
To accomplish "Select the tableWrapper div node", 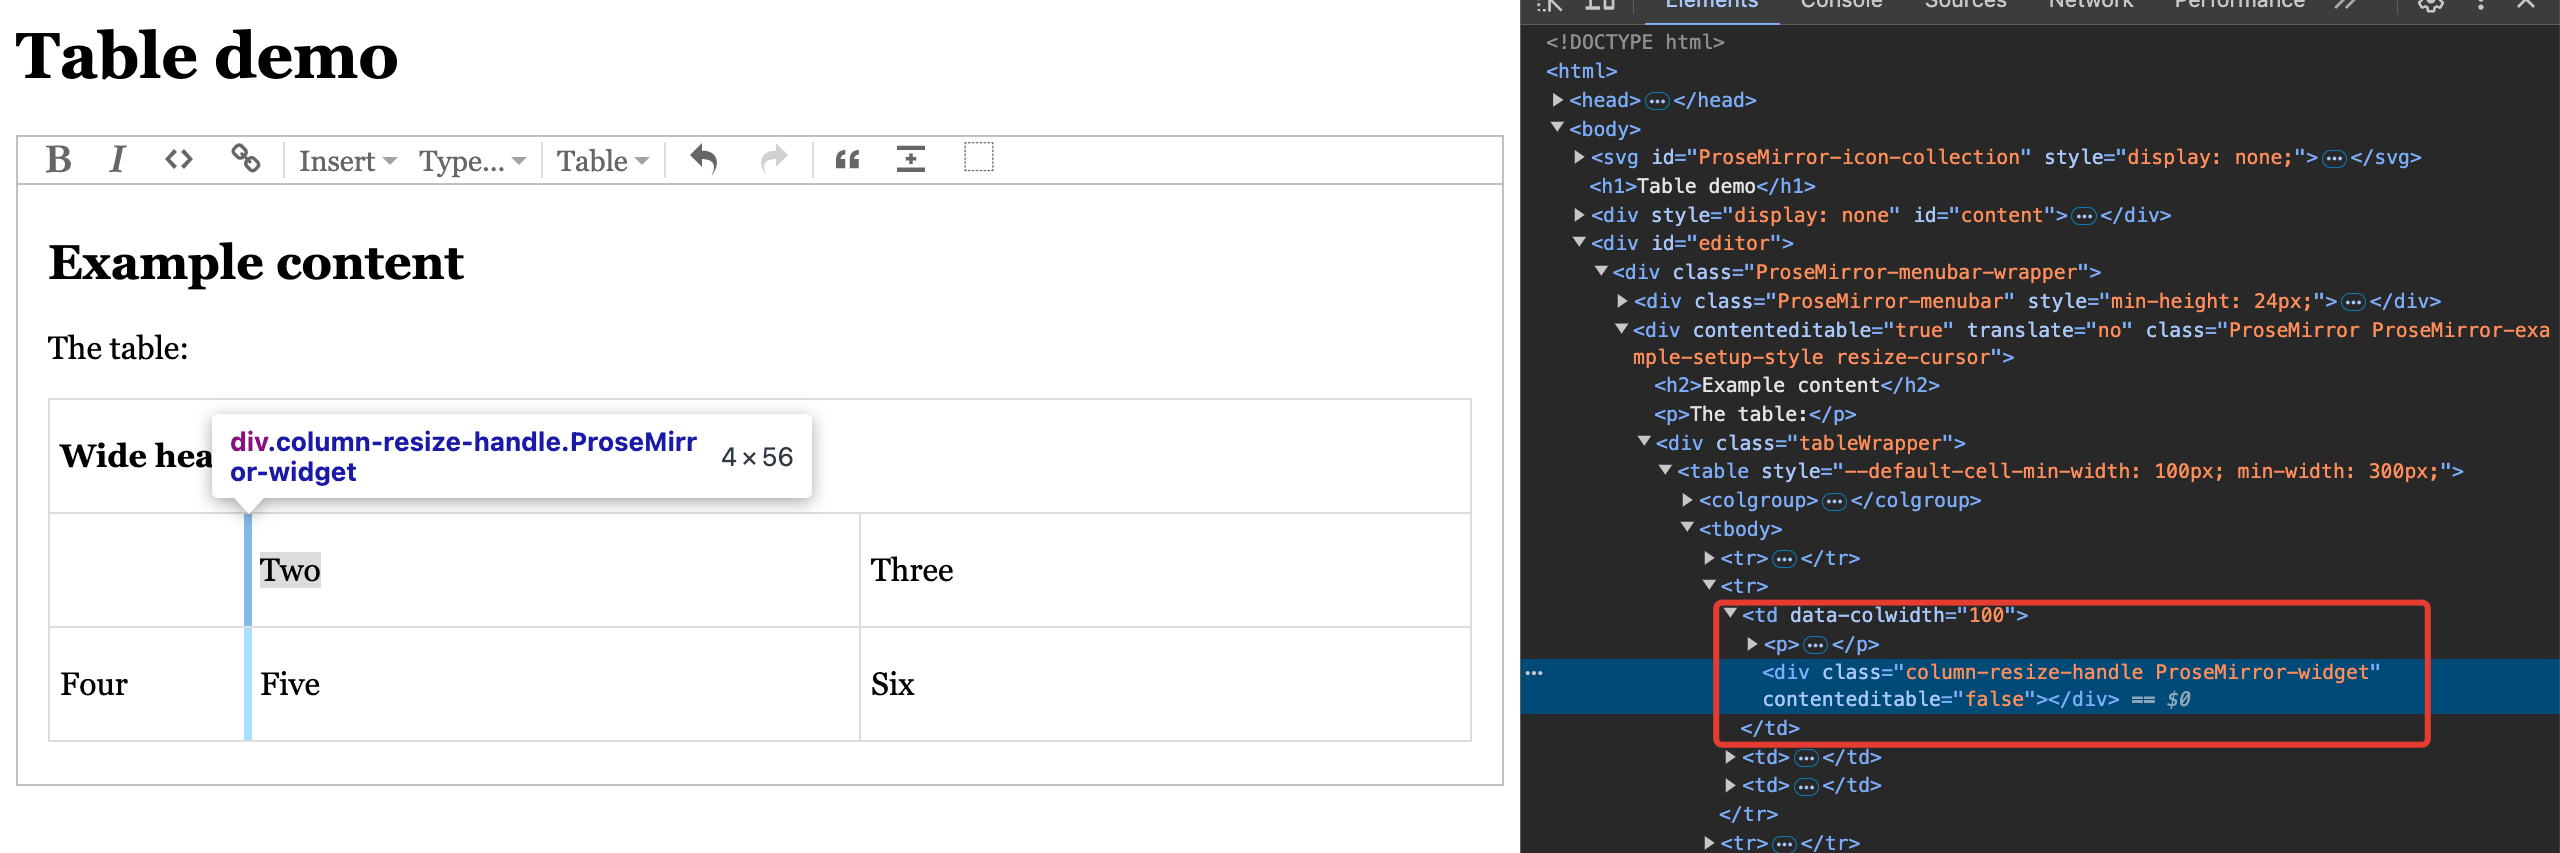I will (x=1810, y=443).
